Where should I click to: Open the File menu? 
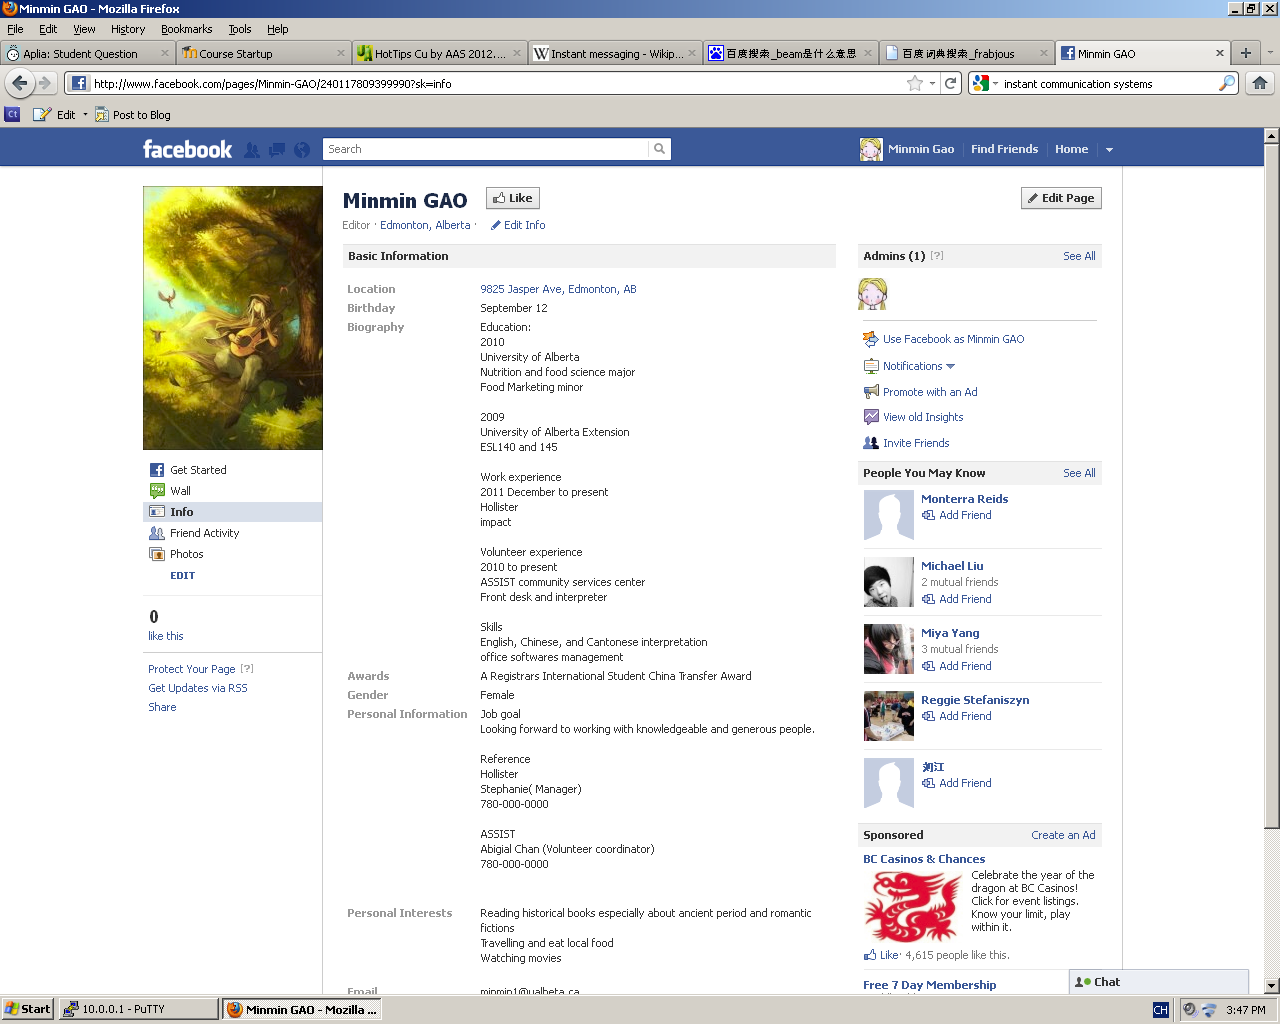[x=15, y=29]
